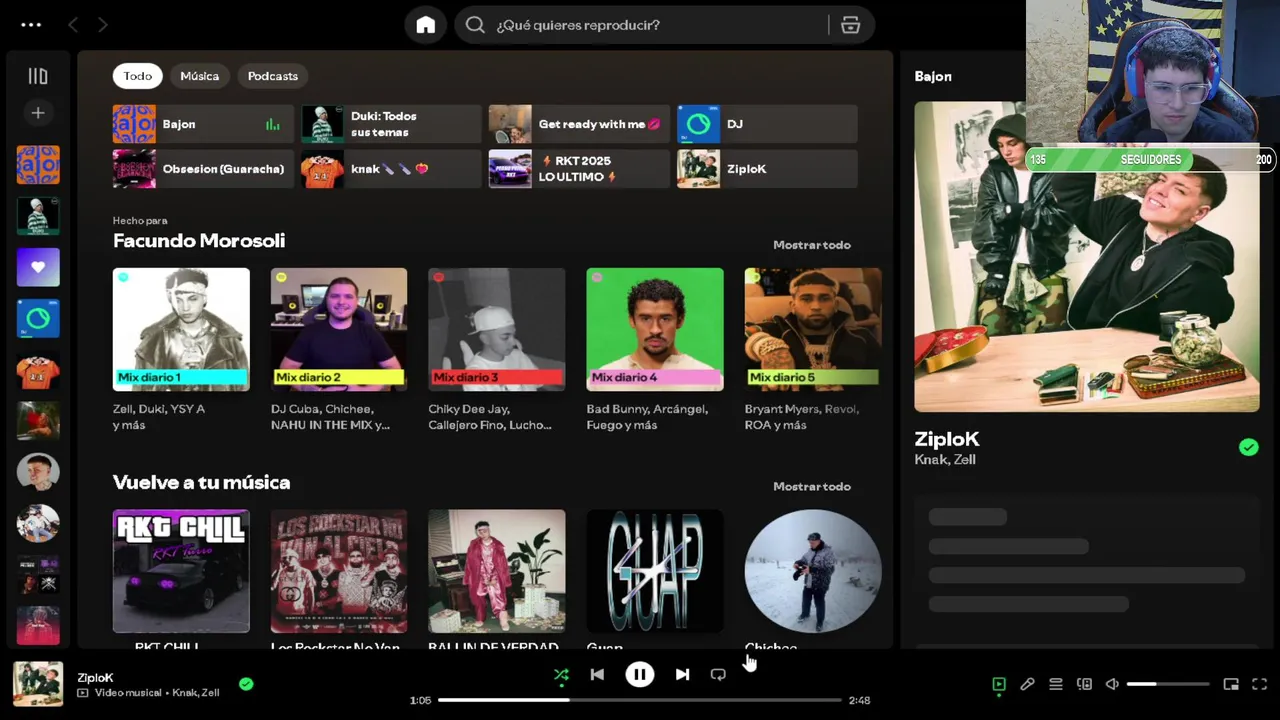Go back with the left arrow

(73, 25)
